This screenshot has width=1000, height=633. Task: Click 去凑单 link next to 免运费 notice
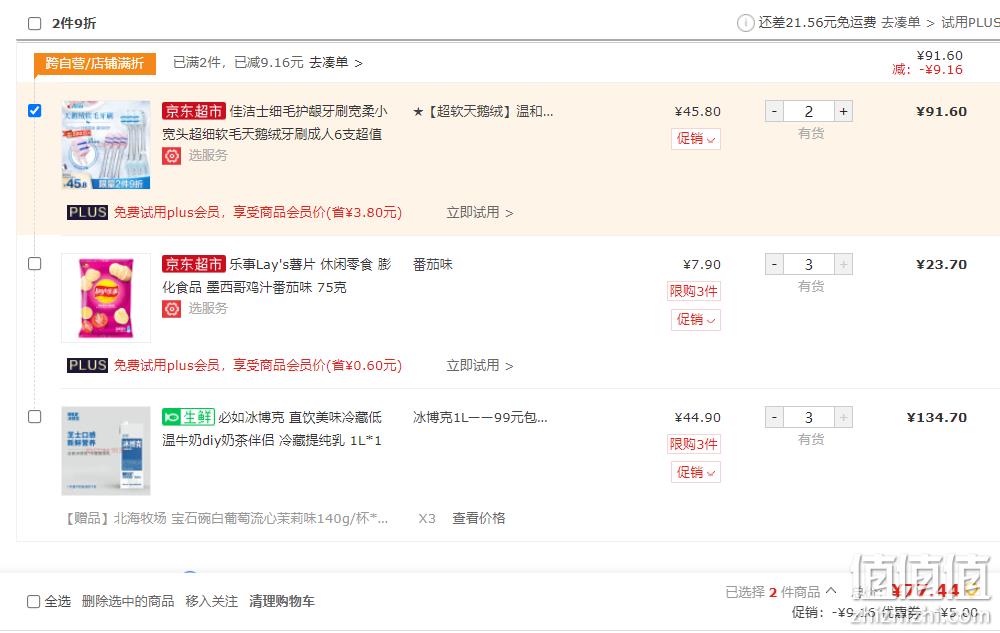908,23
